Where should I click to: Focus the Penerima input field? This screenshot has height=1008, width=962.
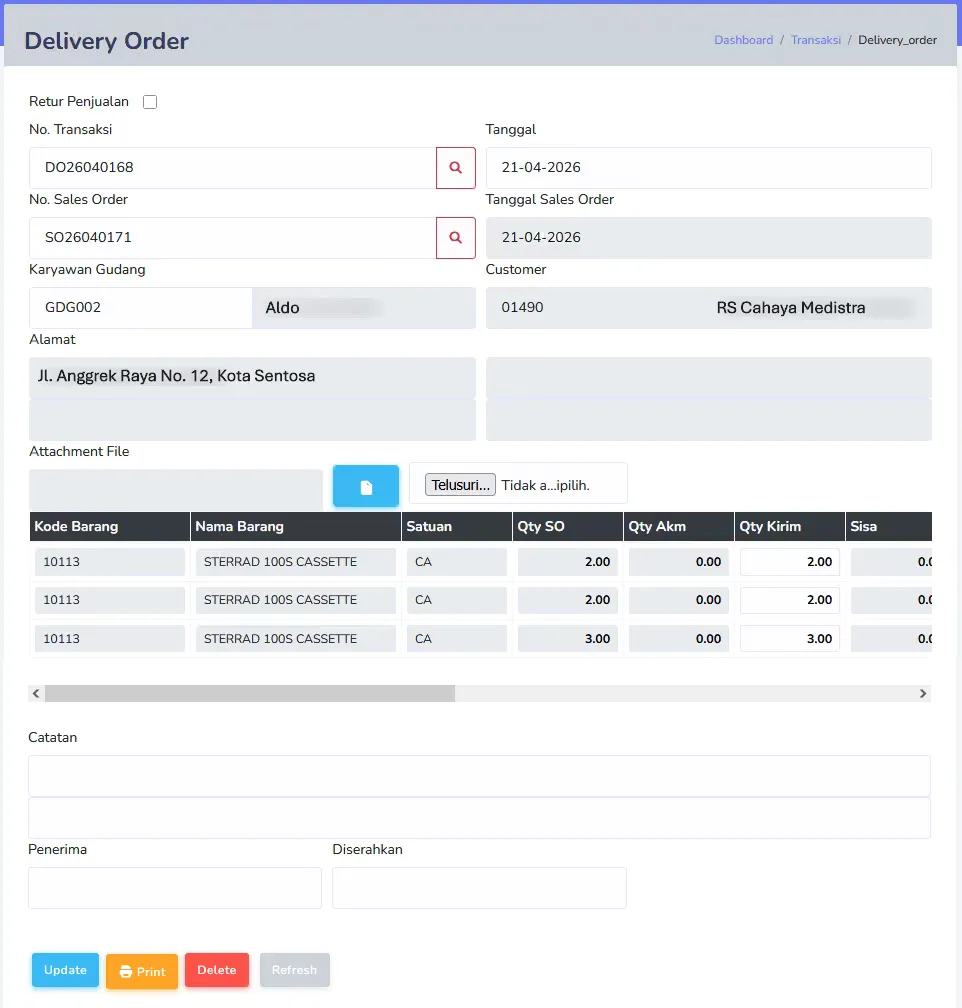point(175,888)
